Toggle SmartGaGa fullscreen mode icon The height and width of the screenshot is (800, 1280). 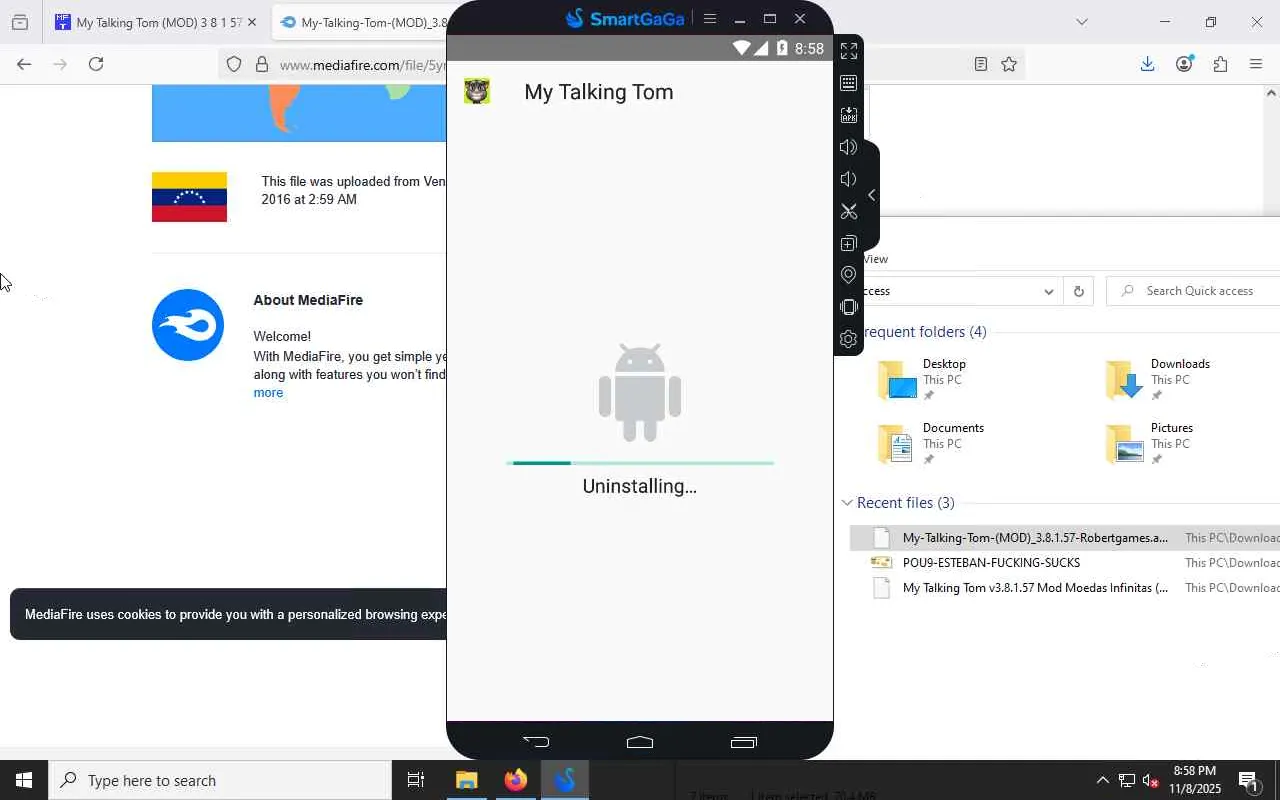[x=849, y=51]
